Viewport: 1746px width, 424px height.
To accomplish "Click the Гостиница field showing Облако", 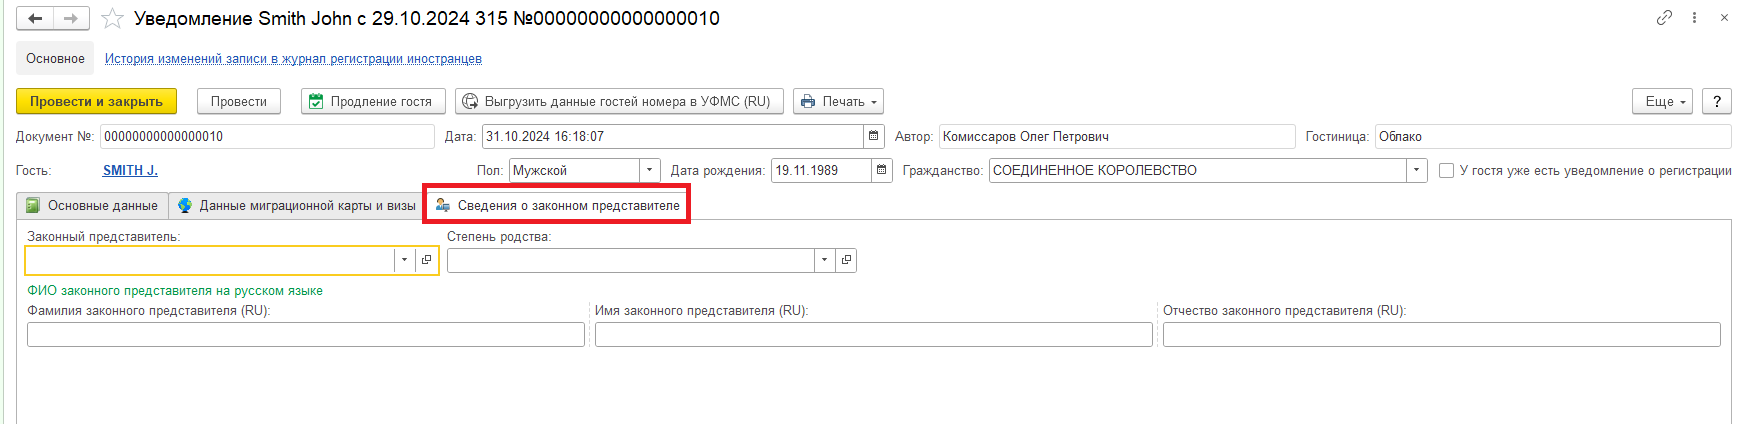I will click(x=1553, y=136).
